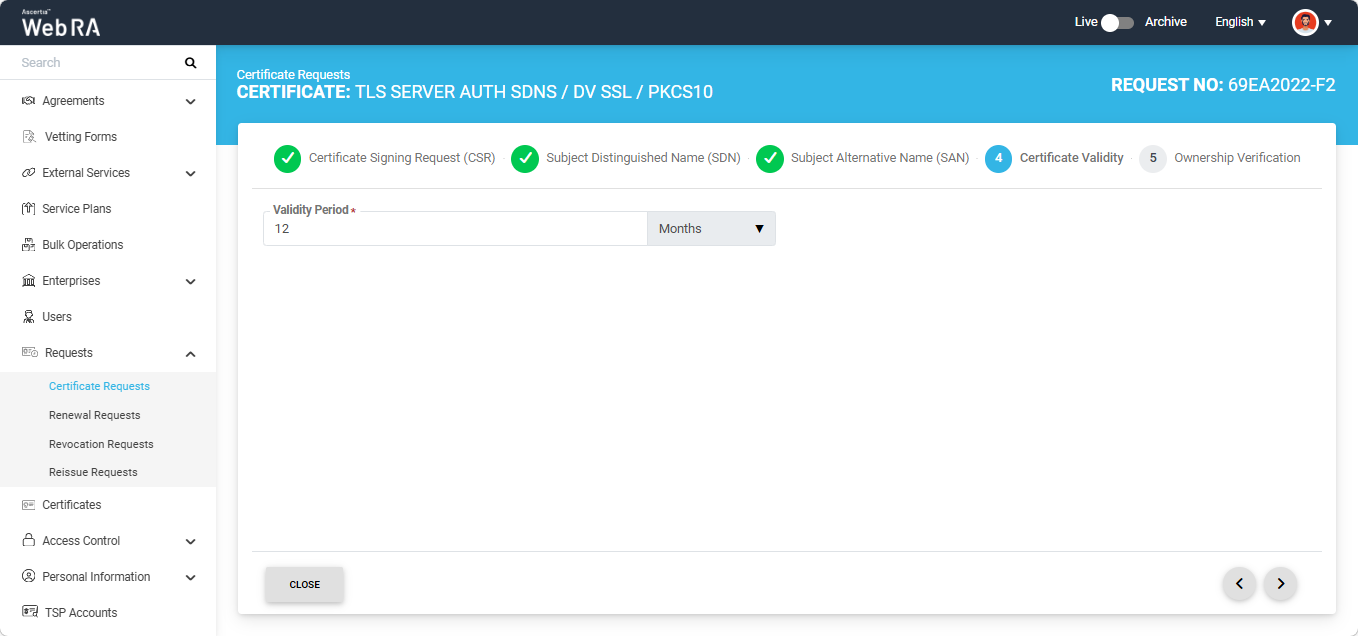Click the search magnifier icon
The height and width of the screenshot is (636, 1358).
[191, 63]
